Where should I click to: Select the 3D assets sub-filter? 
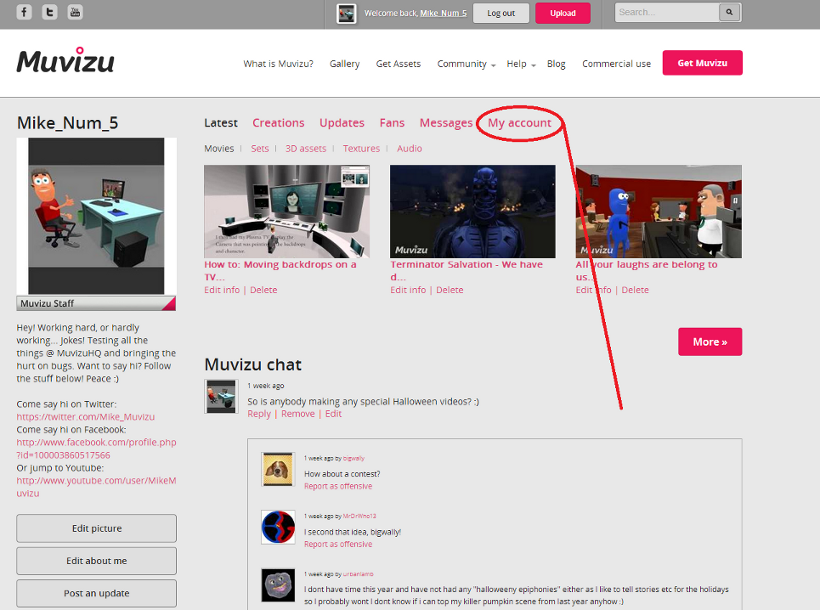[x=306, y=149]
